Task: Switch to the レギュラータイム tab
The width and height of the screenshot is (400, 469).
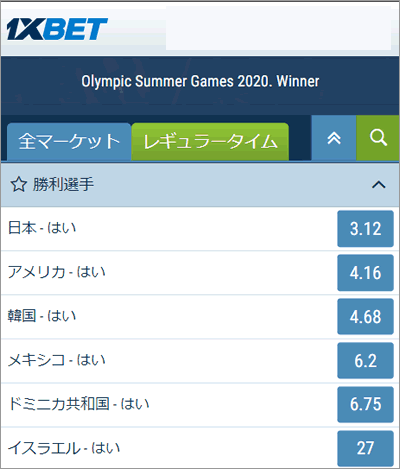Action: 210,142
